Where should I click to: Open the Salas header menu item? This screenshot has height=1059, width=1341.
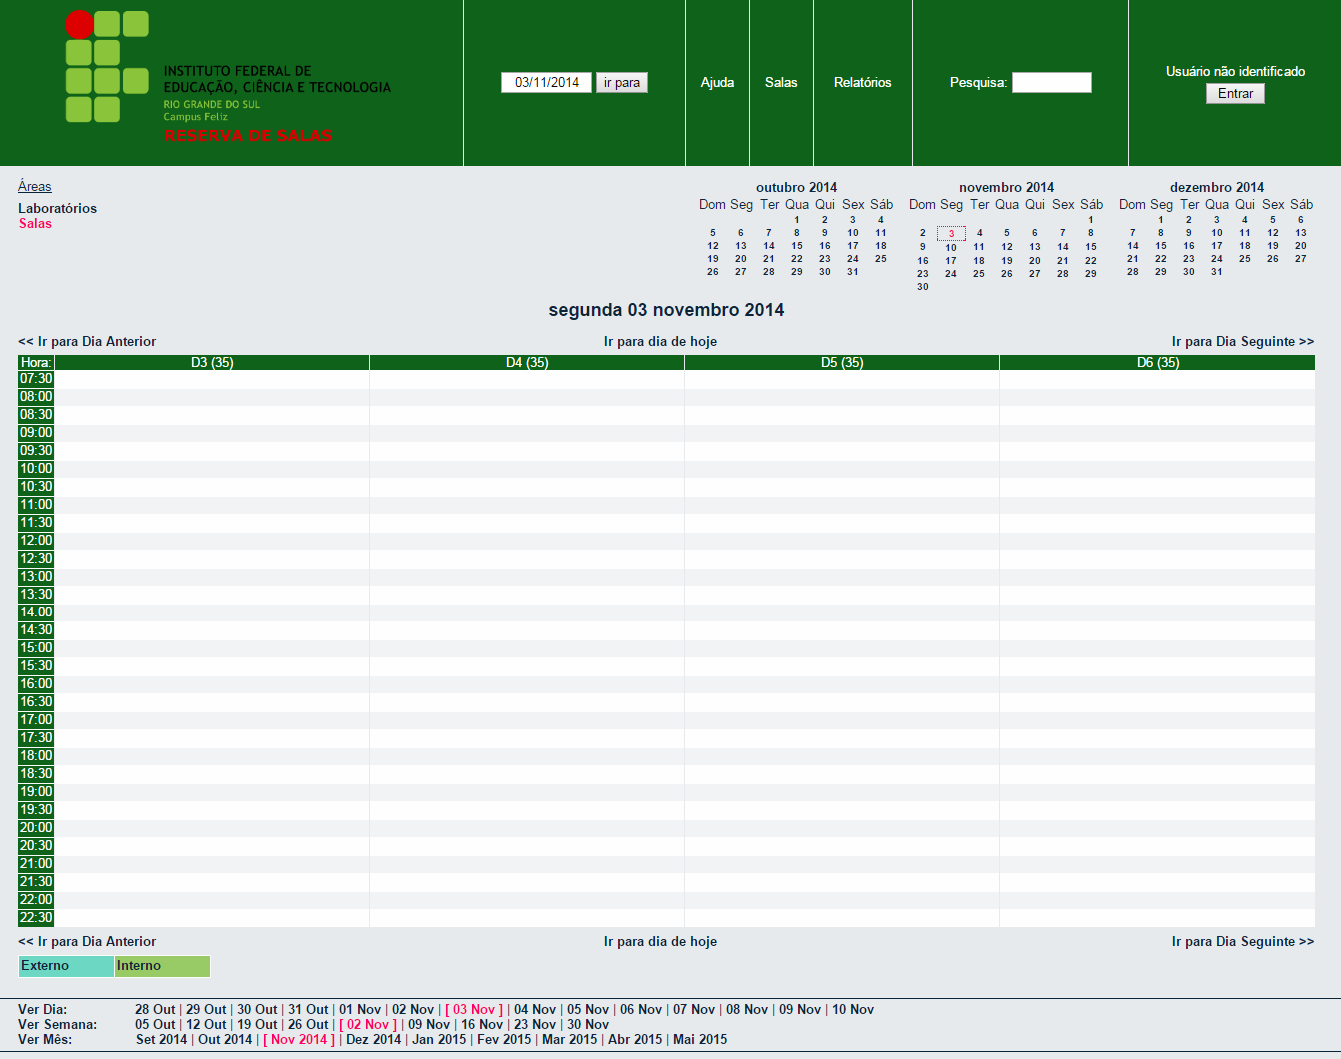(781, 82)
